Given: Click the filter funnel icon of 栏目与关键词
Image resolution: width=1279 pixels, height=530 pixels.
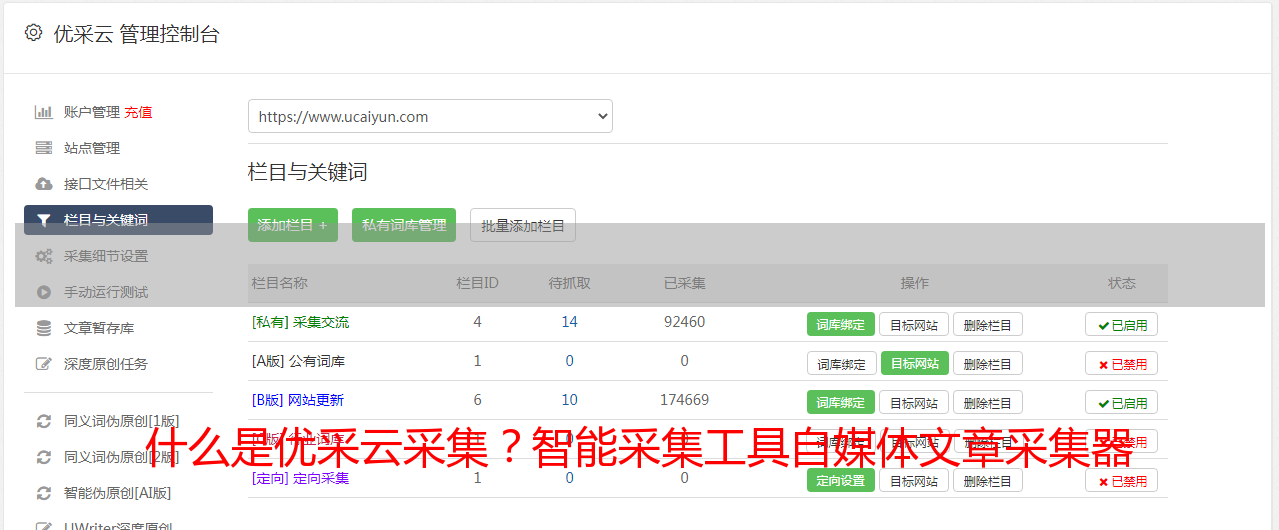Looking at the screenshot, I should pos(43,220).
